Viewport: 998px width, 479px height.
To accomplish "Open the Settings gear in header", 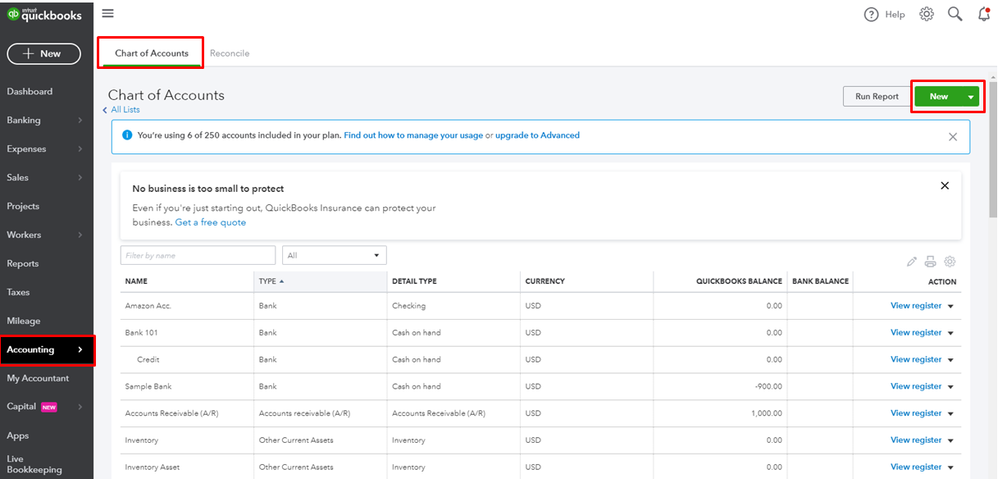I will pyautogui.click(x=926, y=14).
